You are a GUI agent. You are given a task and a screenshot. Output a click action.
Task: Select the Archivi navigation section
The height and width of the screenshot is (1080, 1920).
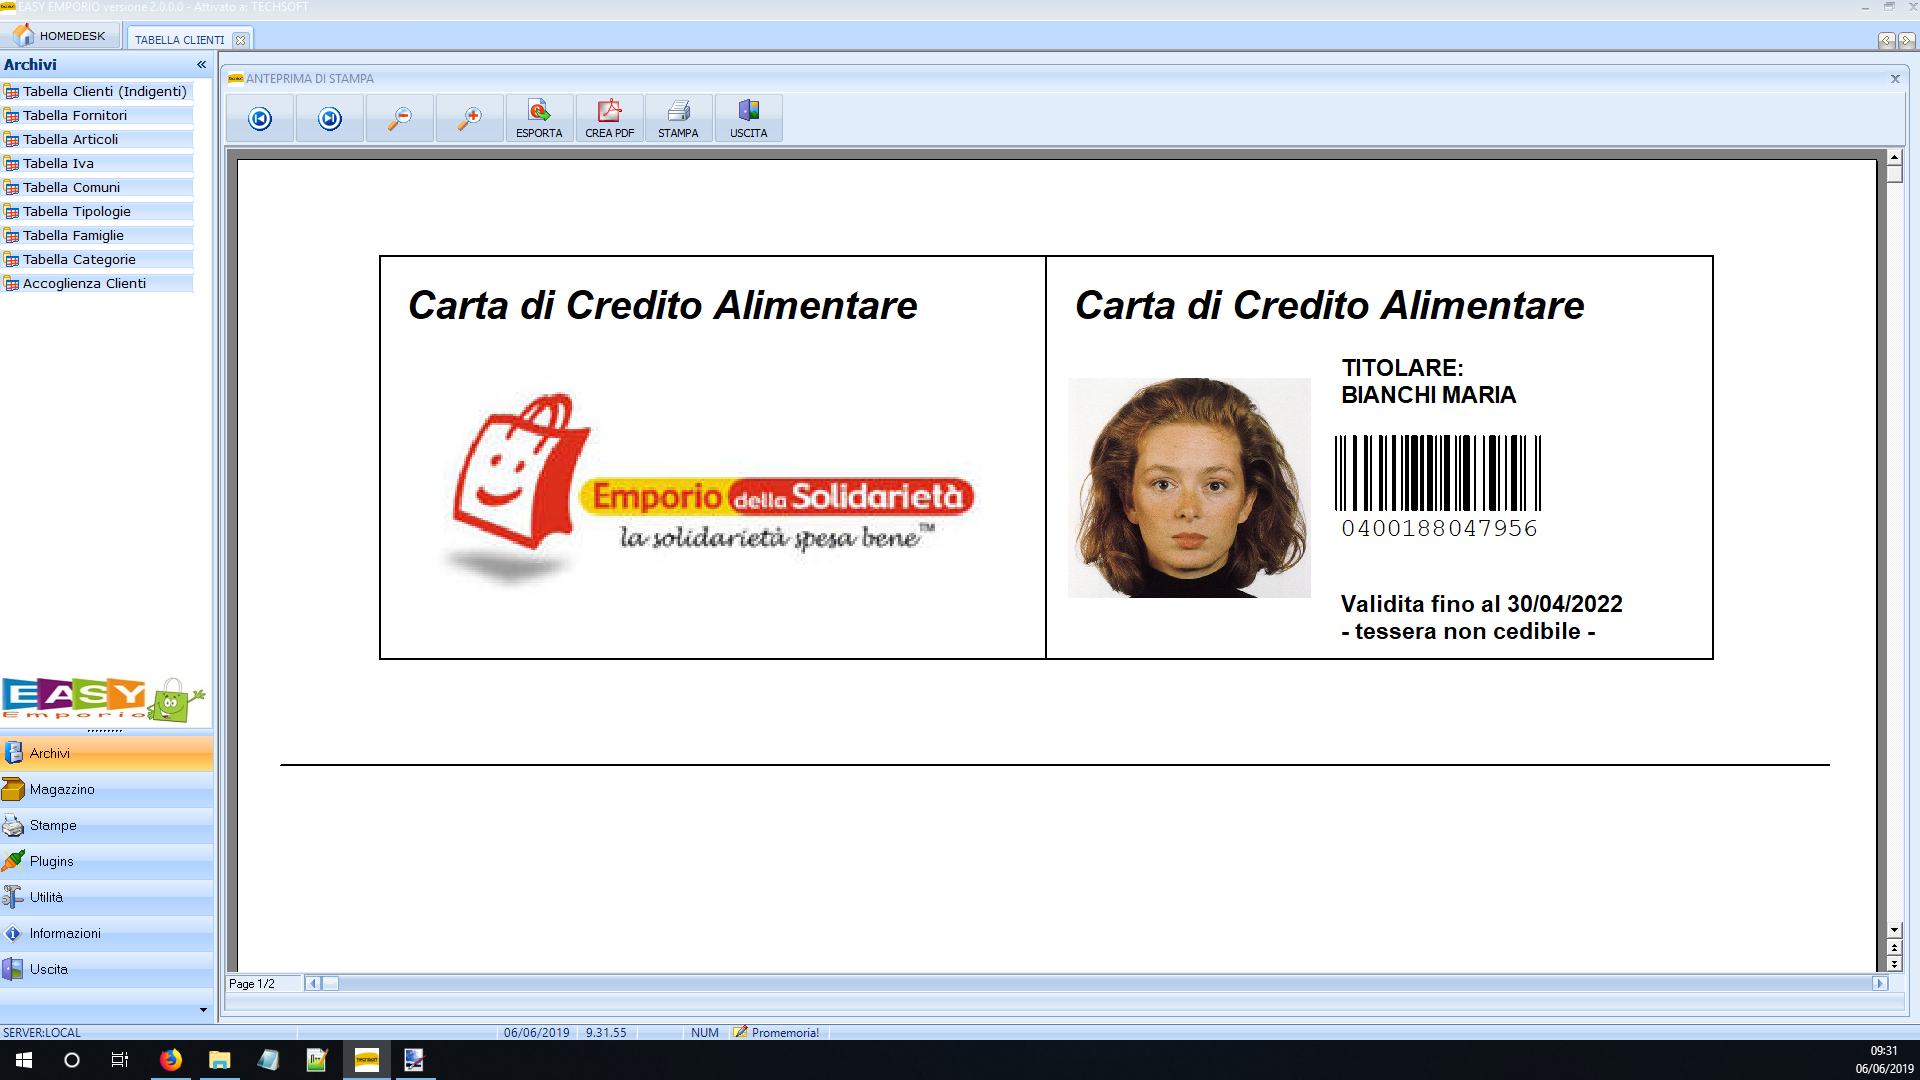pyautogui.click(x=106, y=753)
